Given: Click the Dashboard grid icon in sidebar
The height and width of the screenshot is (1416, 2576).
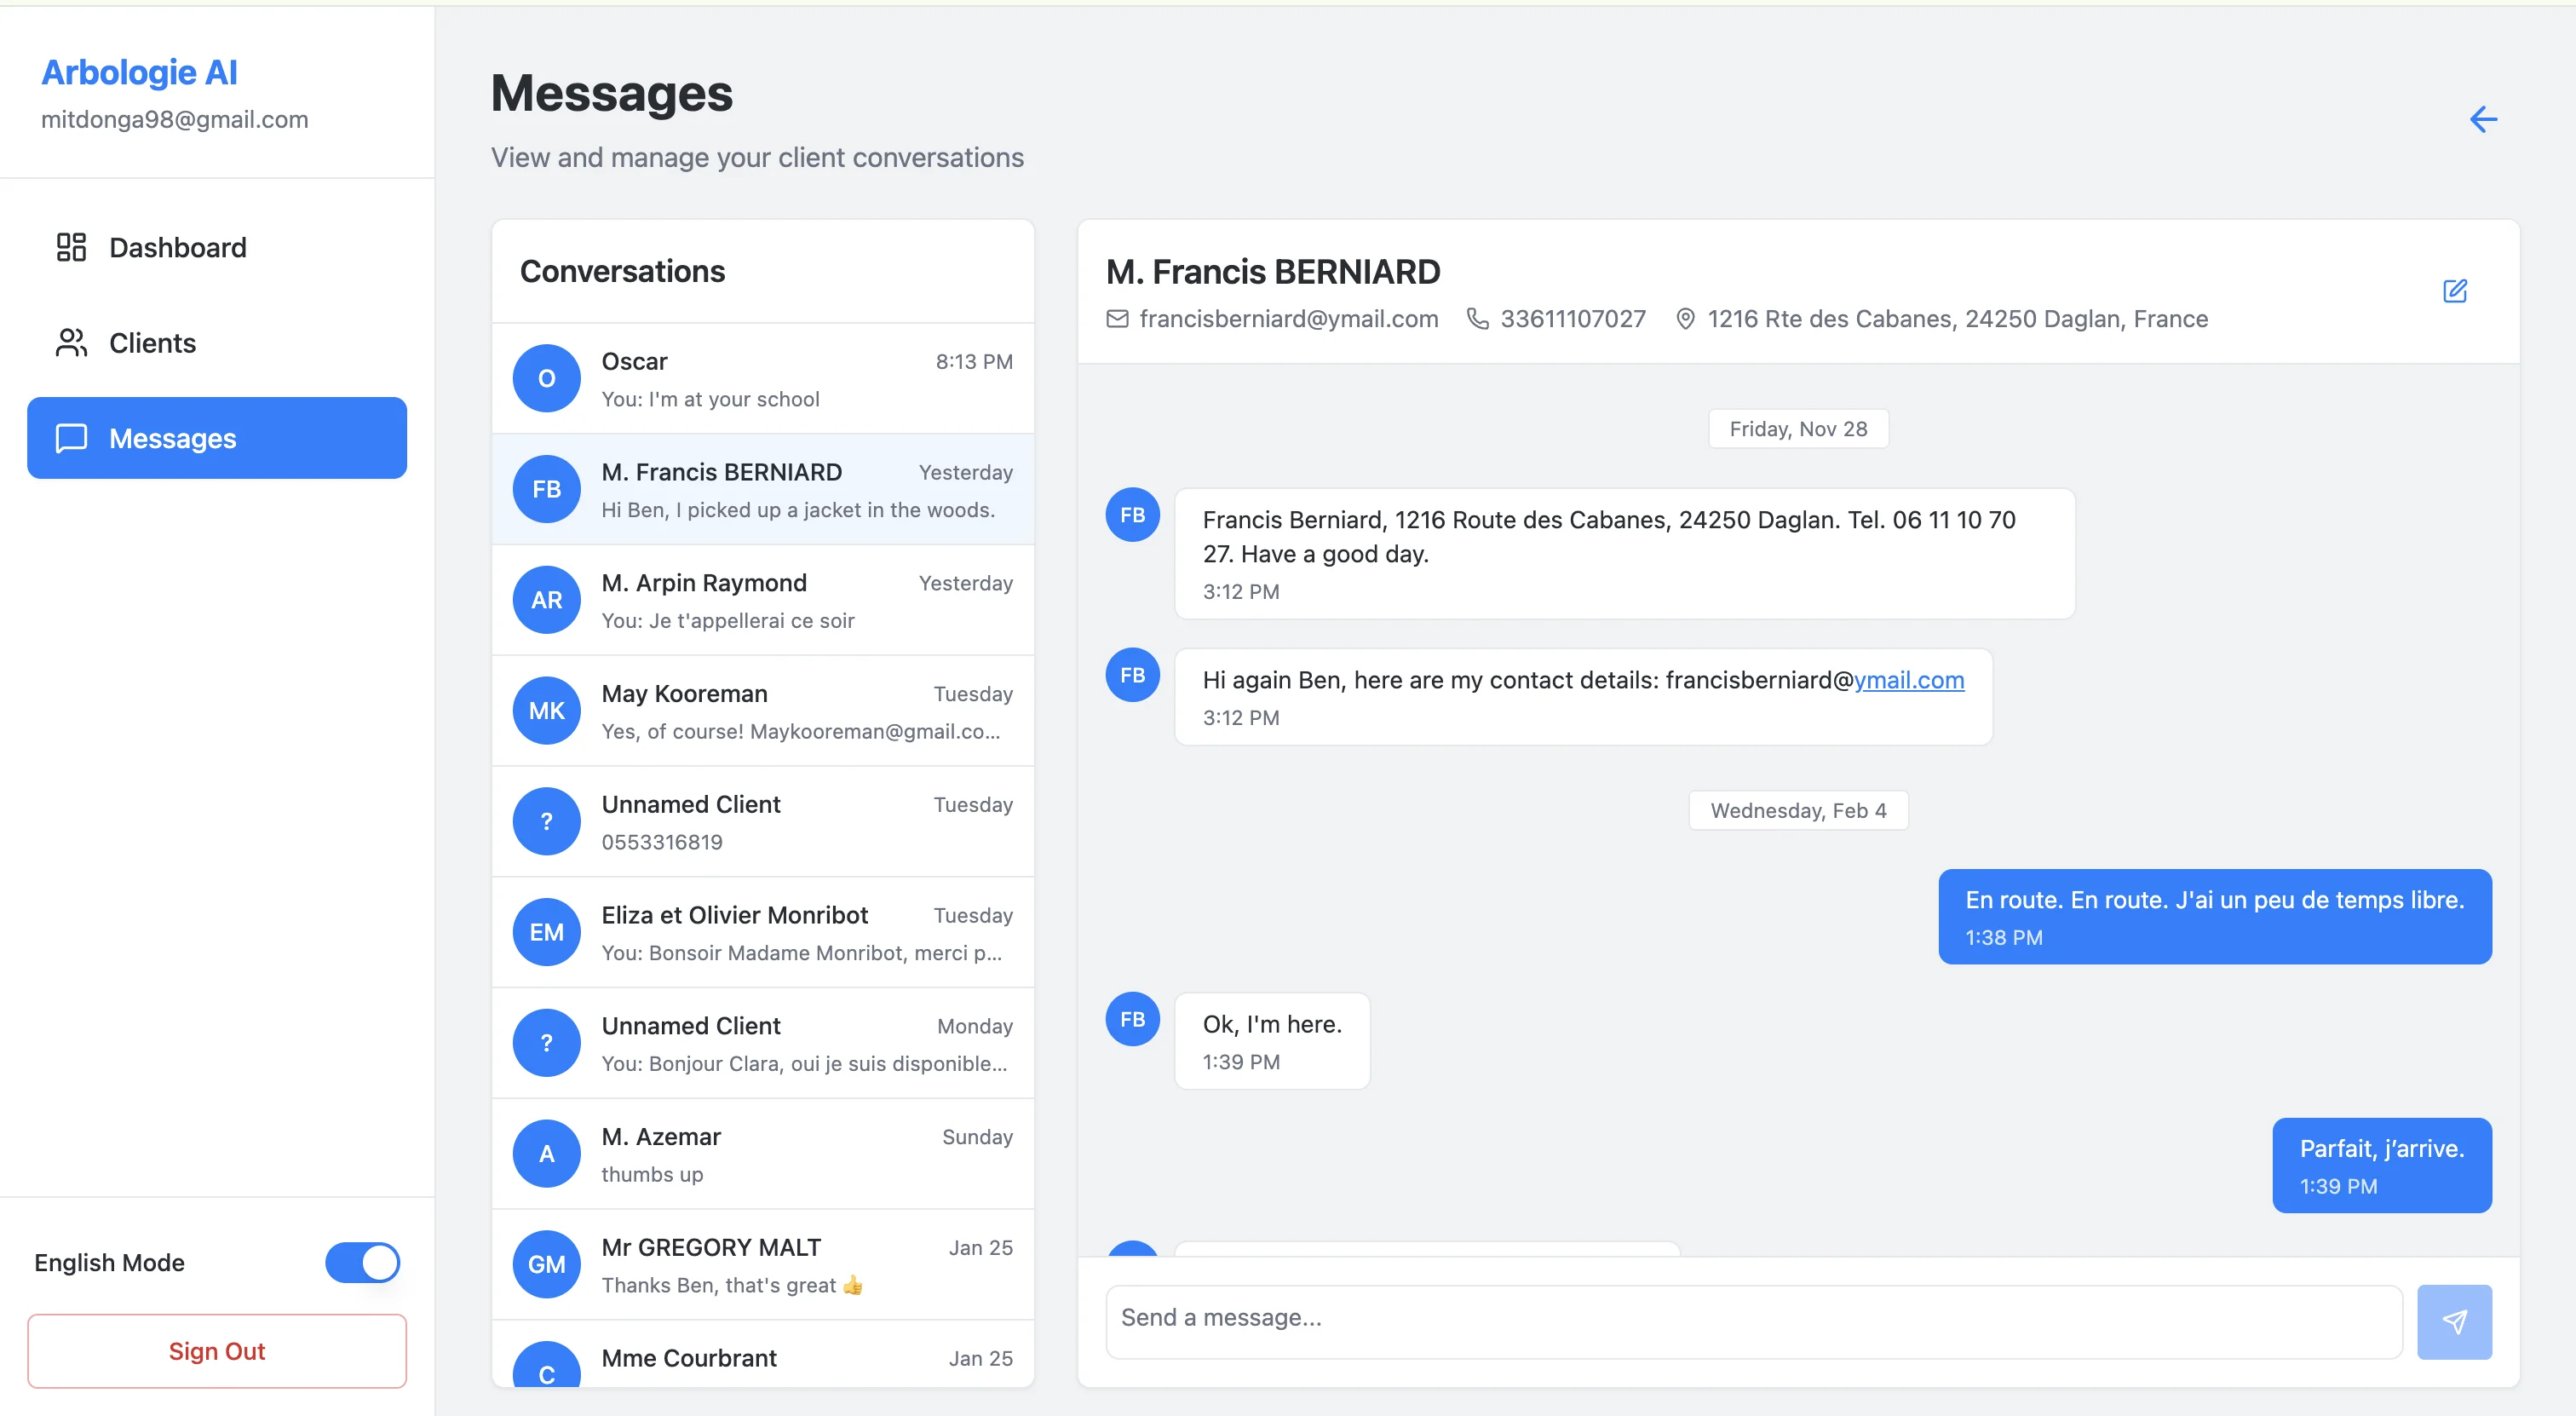Looking at the screenshot, I should [x=71, y=247].
